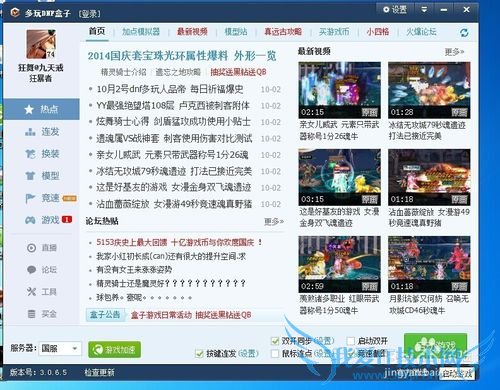Open 买金 in the sidebar
Viewport: 500px width, 390px height.
(x=42, y=314)
